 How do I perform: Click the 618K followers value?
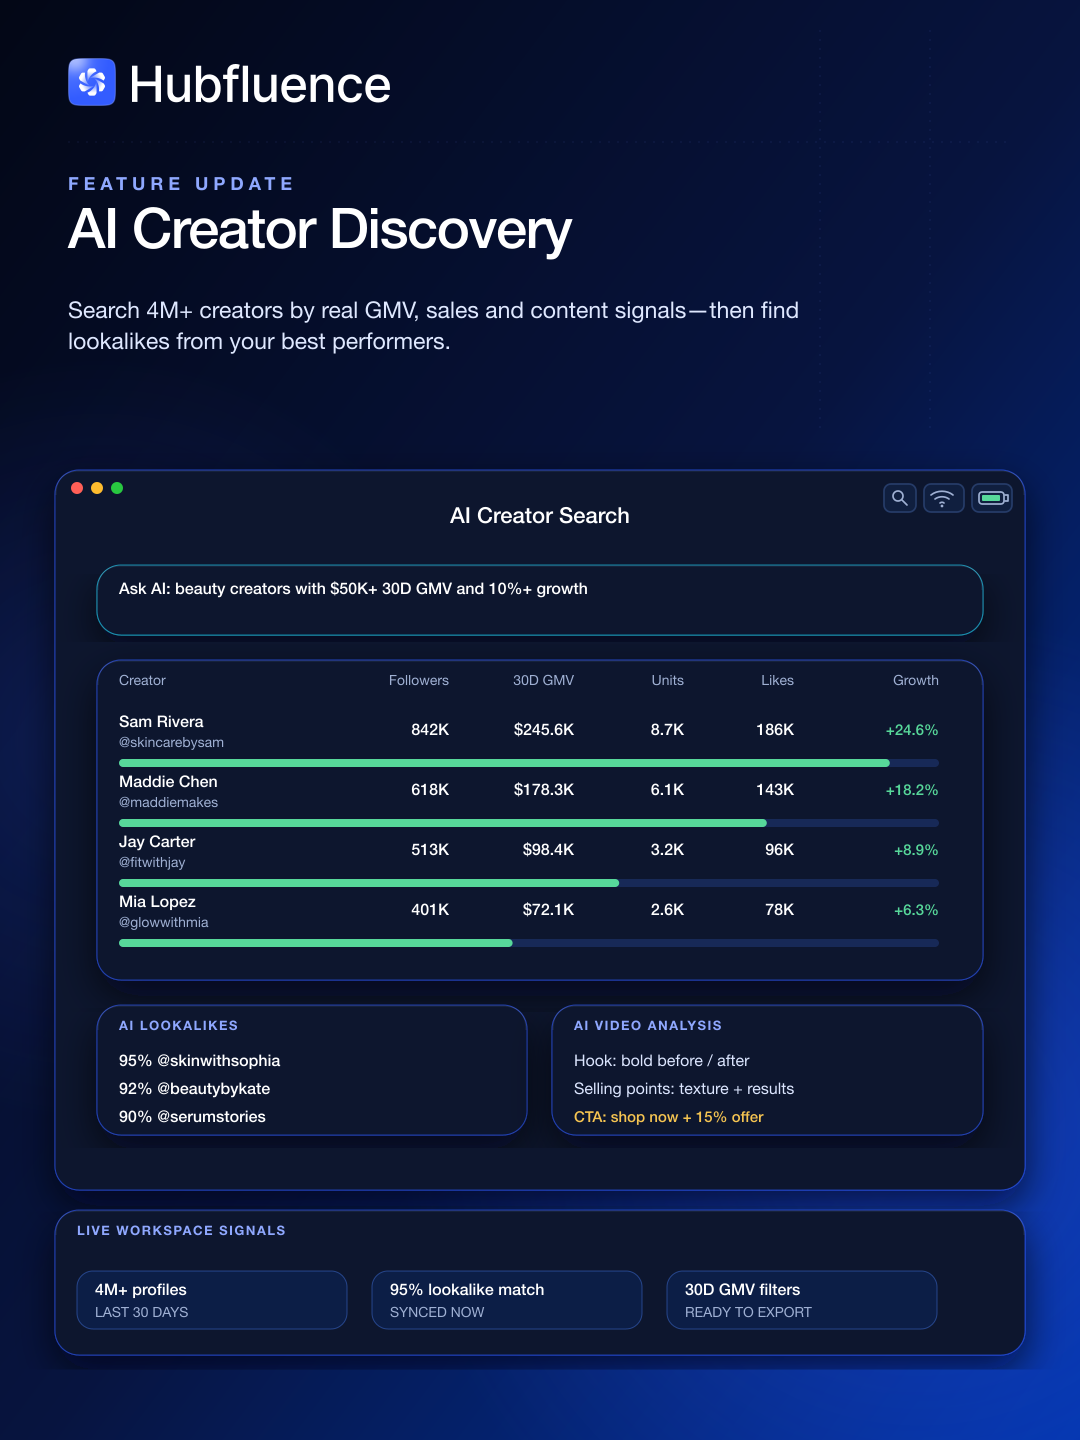(430, 790)
